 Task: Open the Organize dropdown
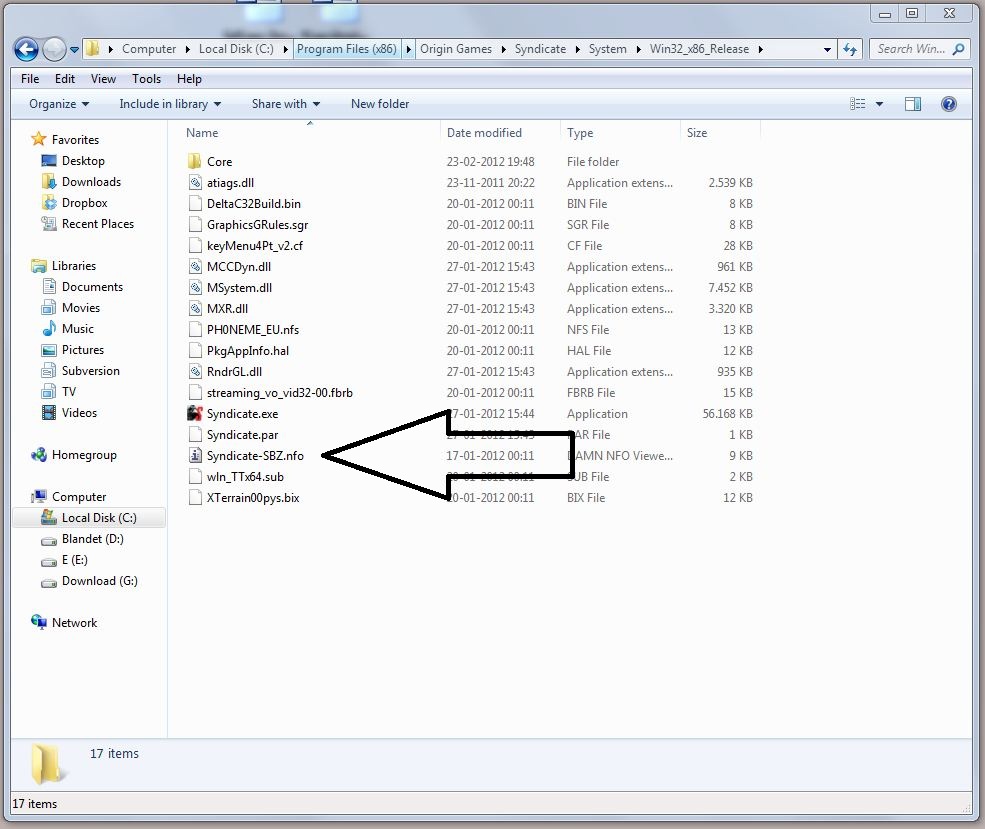tap(59, 104)
